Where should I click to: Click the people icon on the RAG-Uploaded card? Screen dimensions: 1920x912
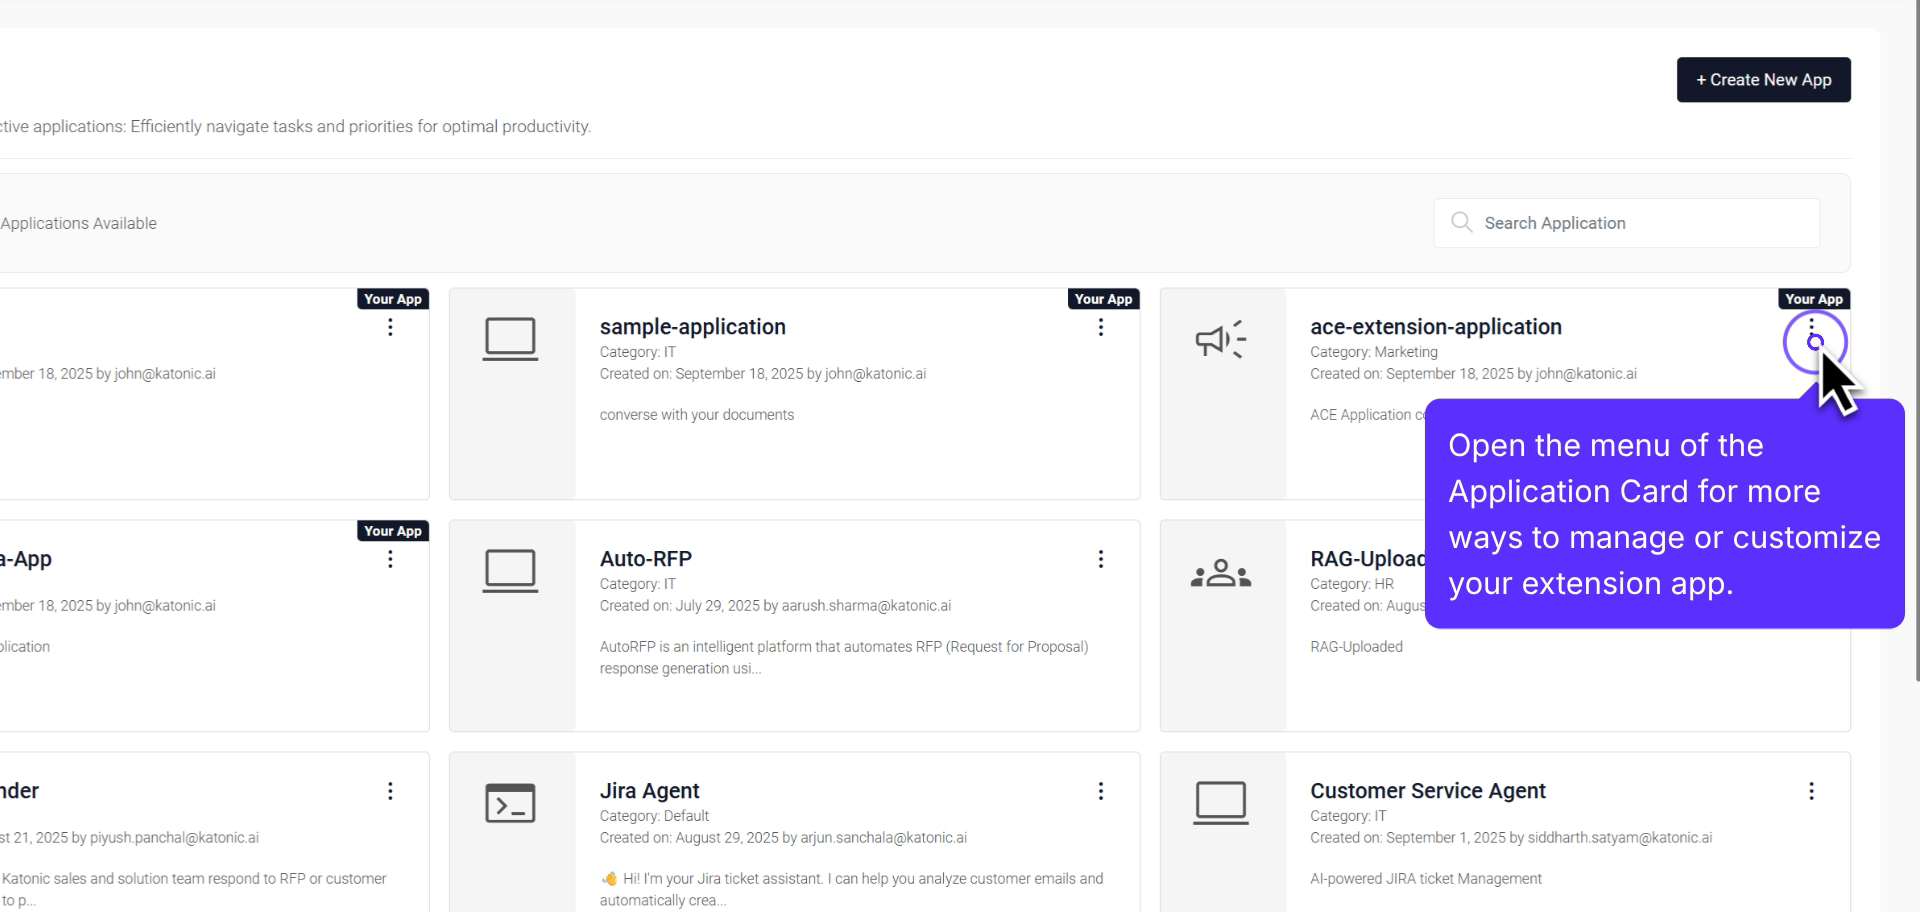(x=1220, y=572)
